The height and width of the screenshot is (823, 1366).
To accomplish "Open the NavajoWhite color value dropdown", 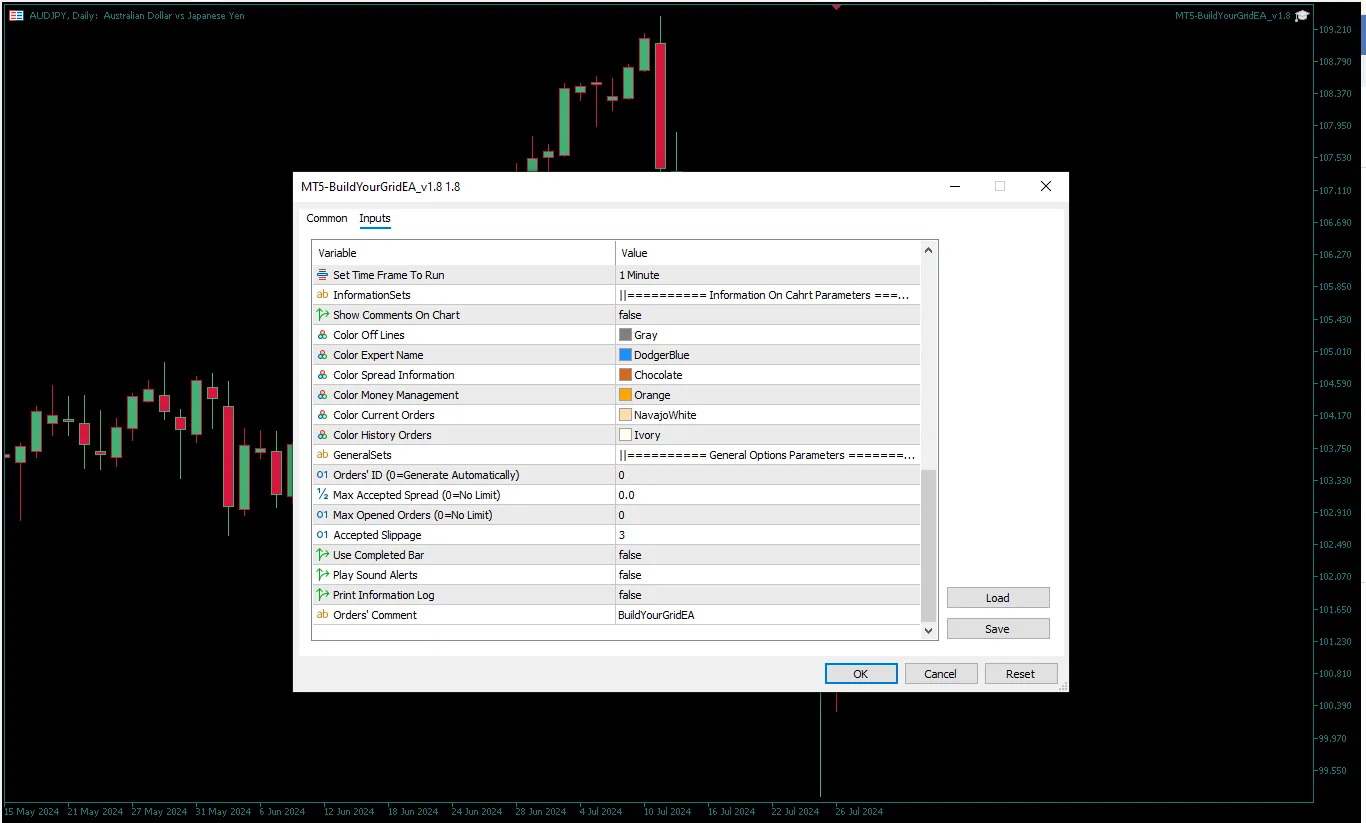I will (766, 415).
